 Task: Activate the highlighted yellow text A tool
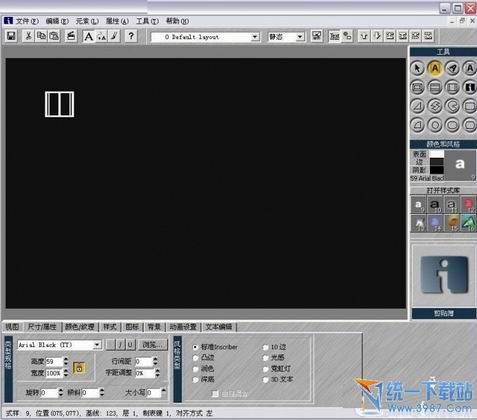pos(435,68)
